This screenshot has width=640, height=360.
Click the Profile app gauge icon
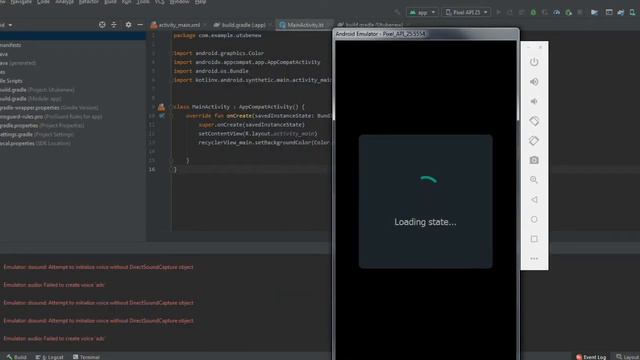(x=556, y=12)
